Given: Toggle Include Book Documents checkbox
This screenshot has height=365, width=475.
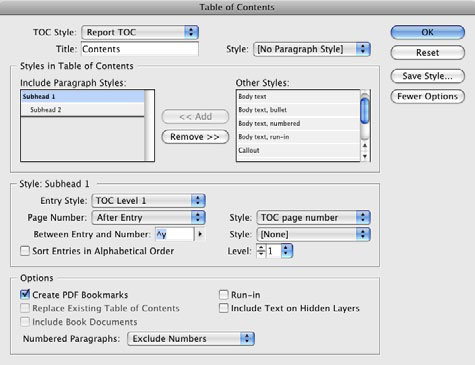Looking at the screenshot, I should pos(25,322).
